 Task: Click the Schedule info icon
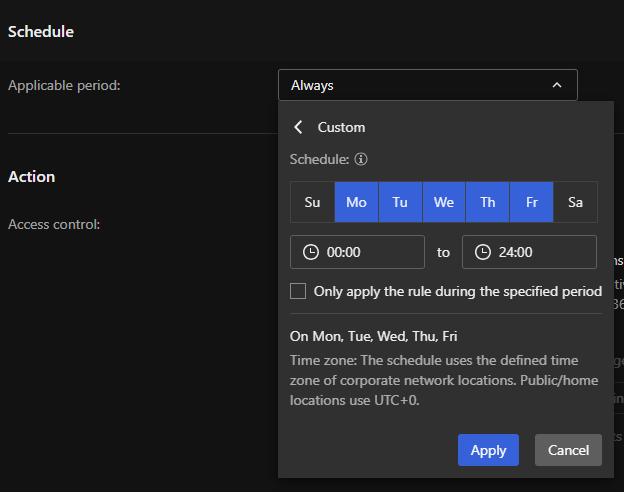click(361, 159)
